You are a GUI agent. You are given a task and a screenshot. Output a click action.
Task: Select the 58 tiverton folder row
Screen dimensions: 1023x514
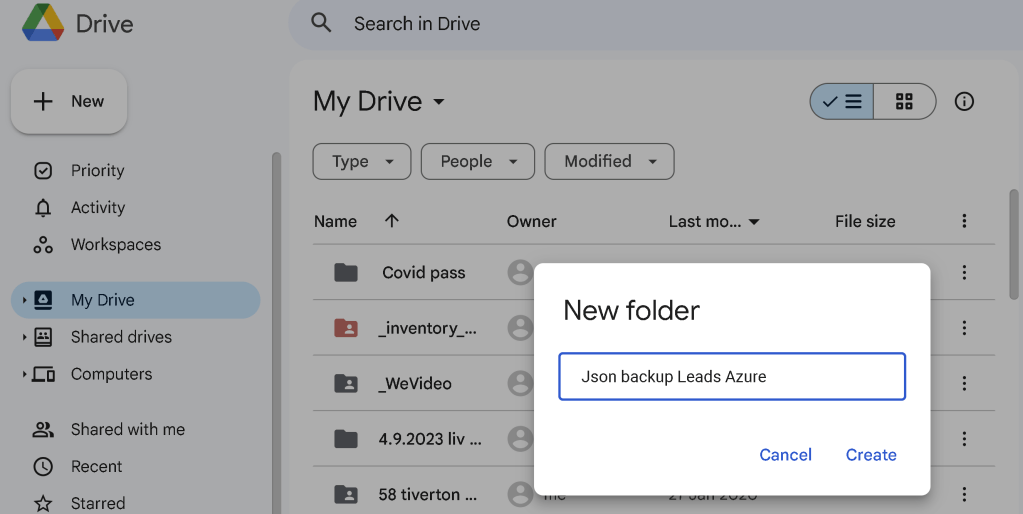(654, 491)
